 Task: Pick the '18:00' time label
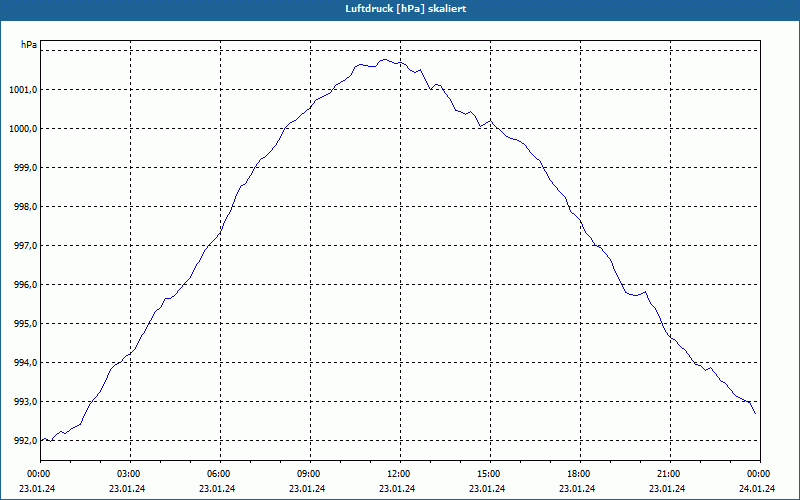tap(577, 474)
